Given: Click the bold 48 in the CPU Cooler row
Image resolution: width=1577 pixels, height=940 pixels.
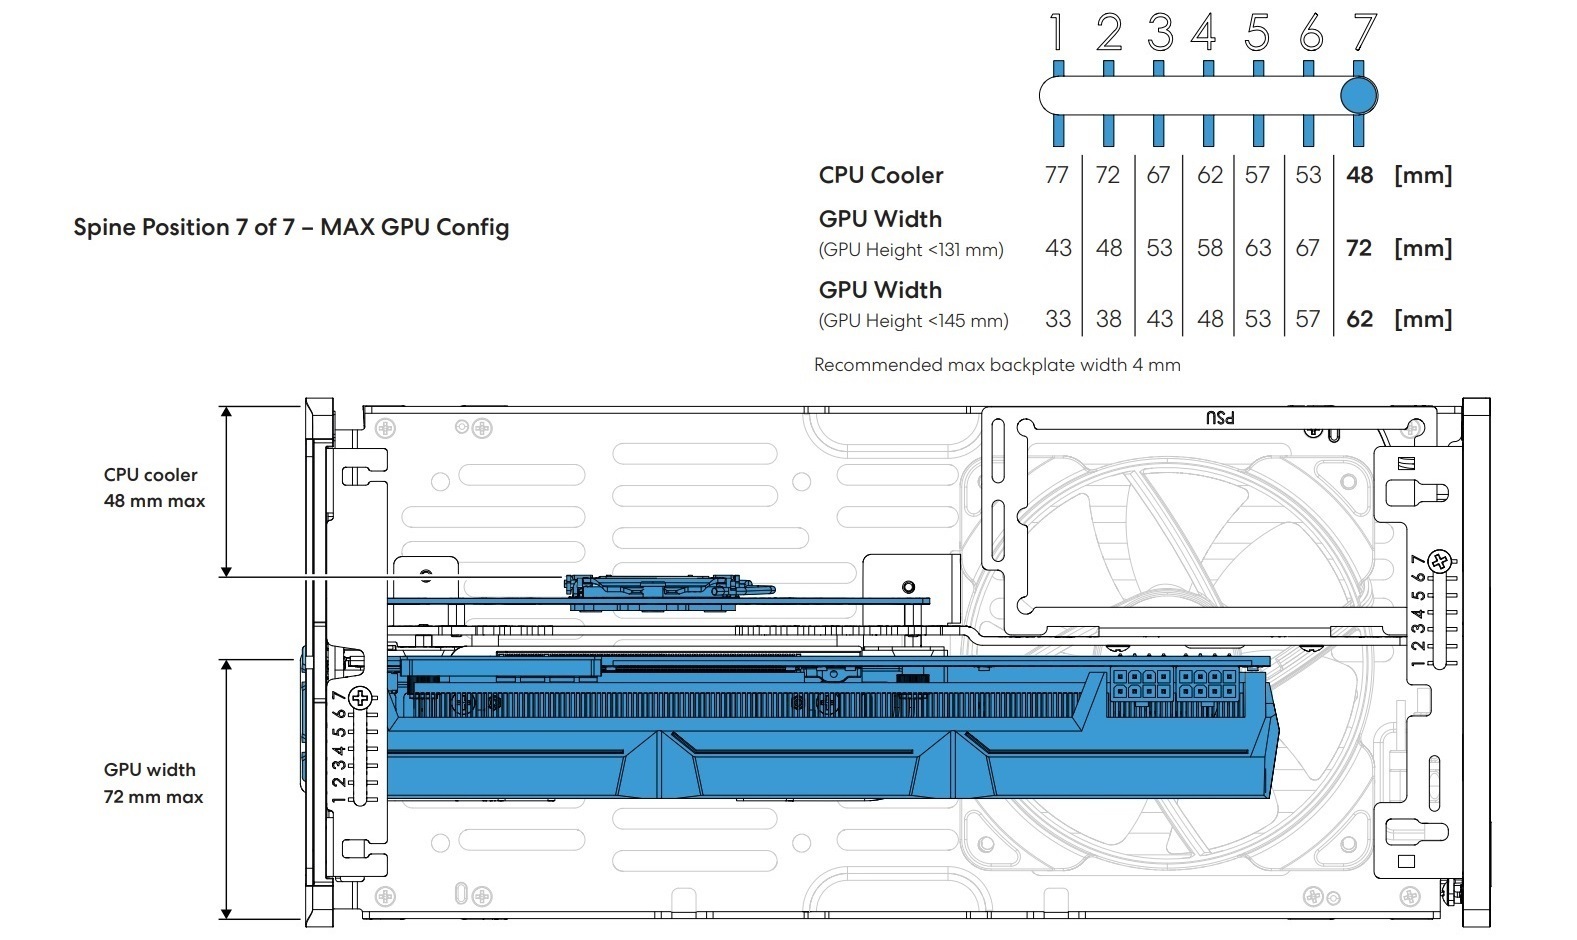Looking at the screenshot, I should click(x=1359, y=175).
